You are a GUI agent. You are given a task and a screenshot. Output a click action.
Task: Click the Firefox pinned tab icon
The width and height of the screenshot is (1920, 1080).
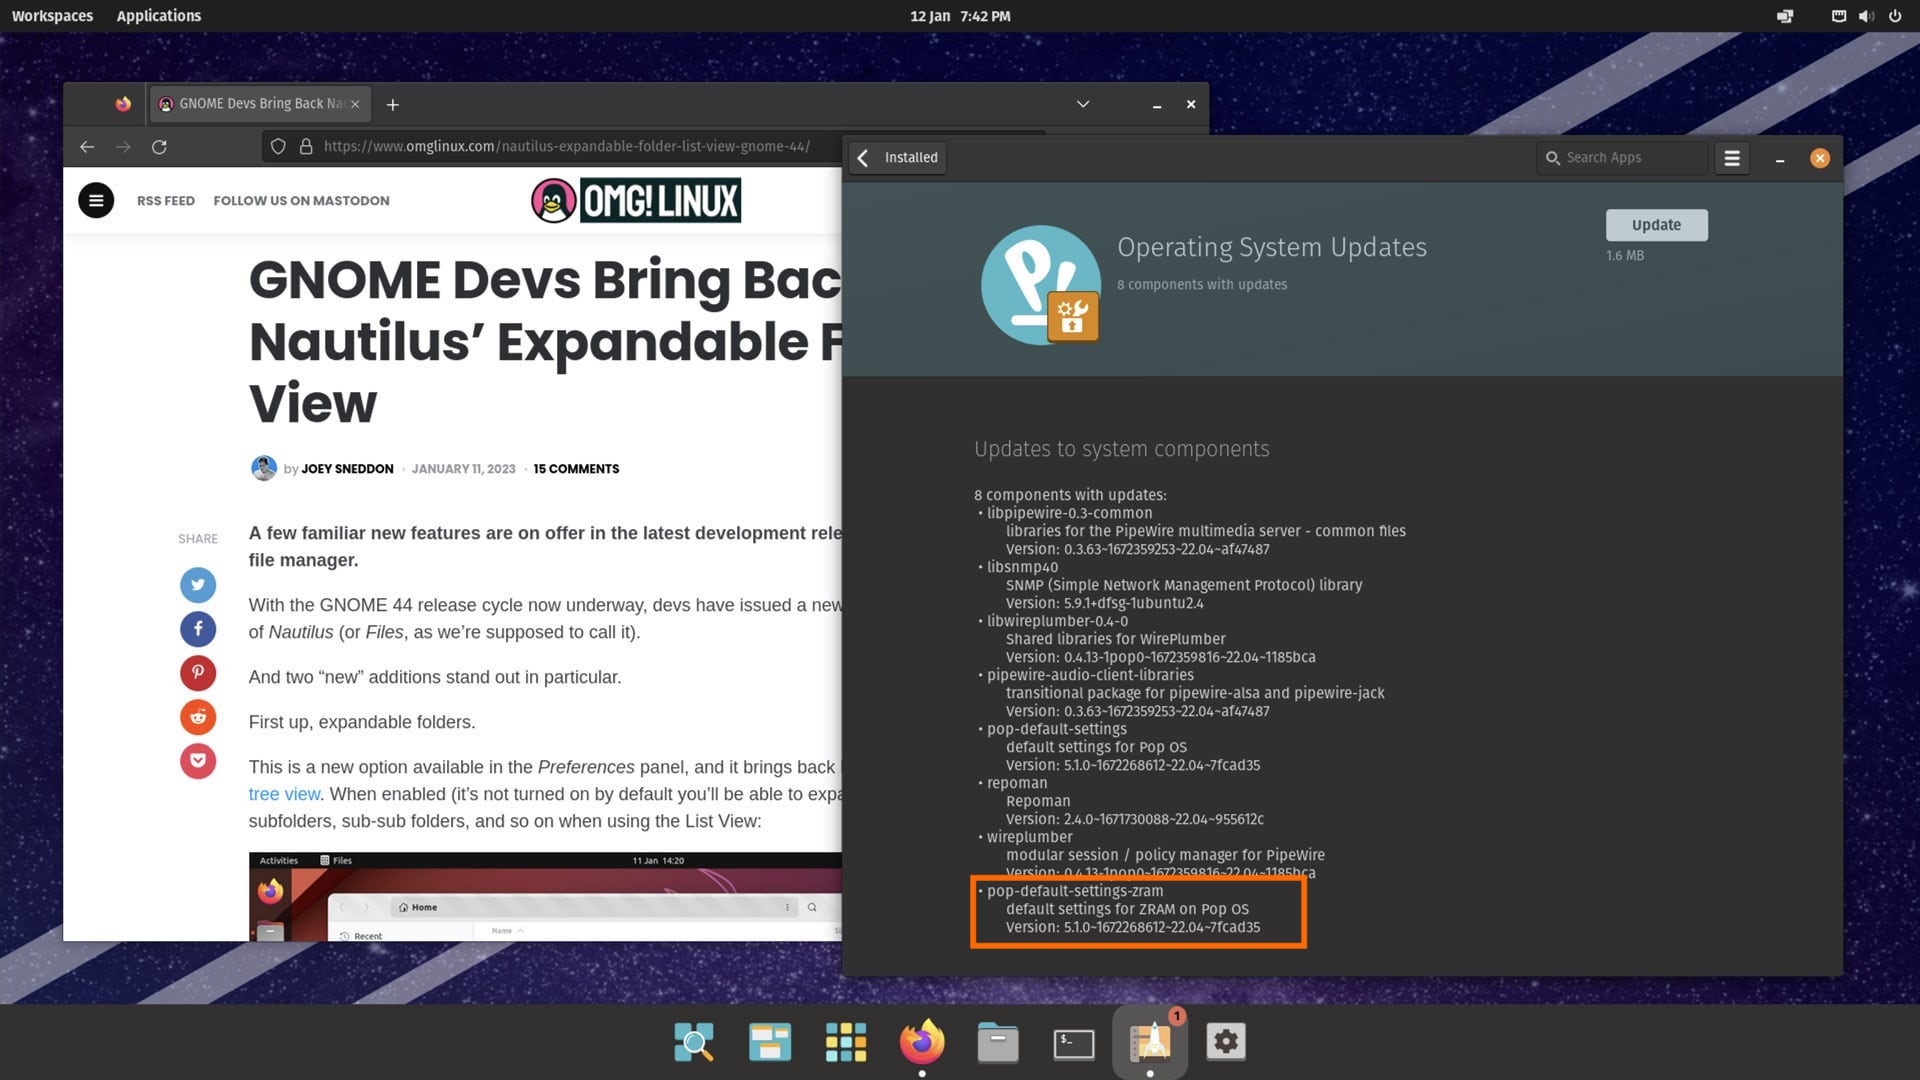pos(123,104)
